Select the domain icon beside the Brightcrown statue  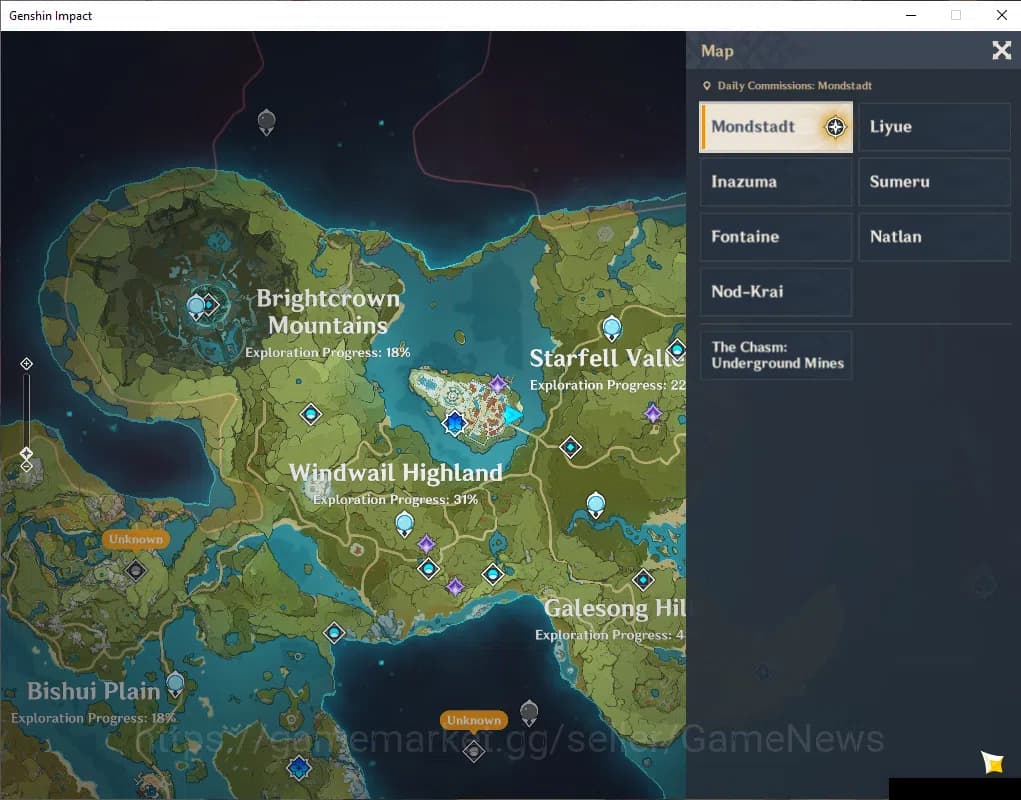(210, 304)
